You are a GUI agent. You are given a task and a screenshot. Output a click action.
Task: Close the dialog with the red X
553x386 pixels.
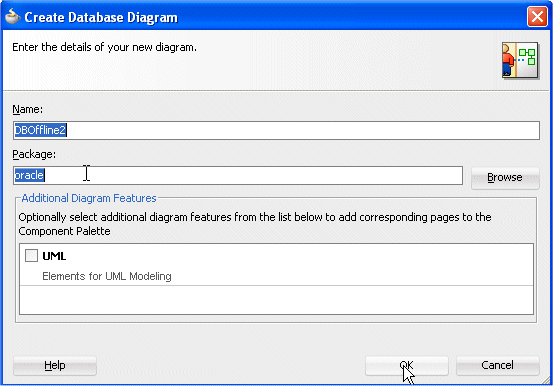click(x=537, y=17)
